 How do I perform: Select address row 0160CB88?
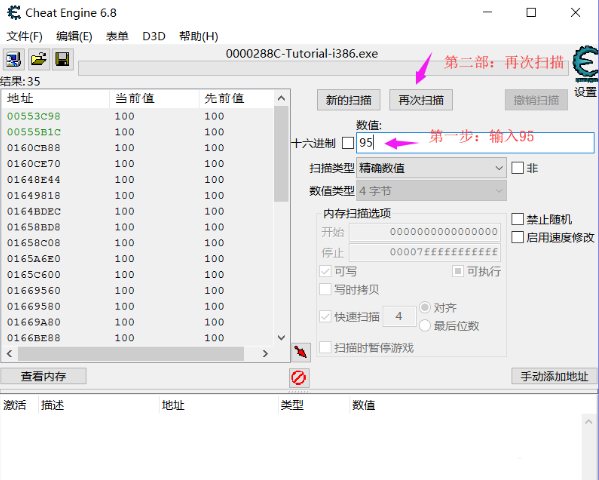(138, 148)
